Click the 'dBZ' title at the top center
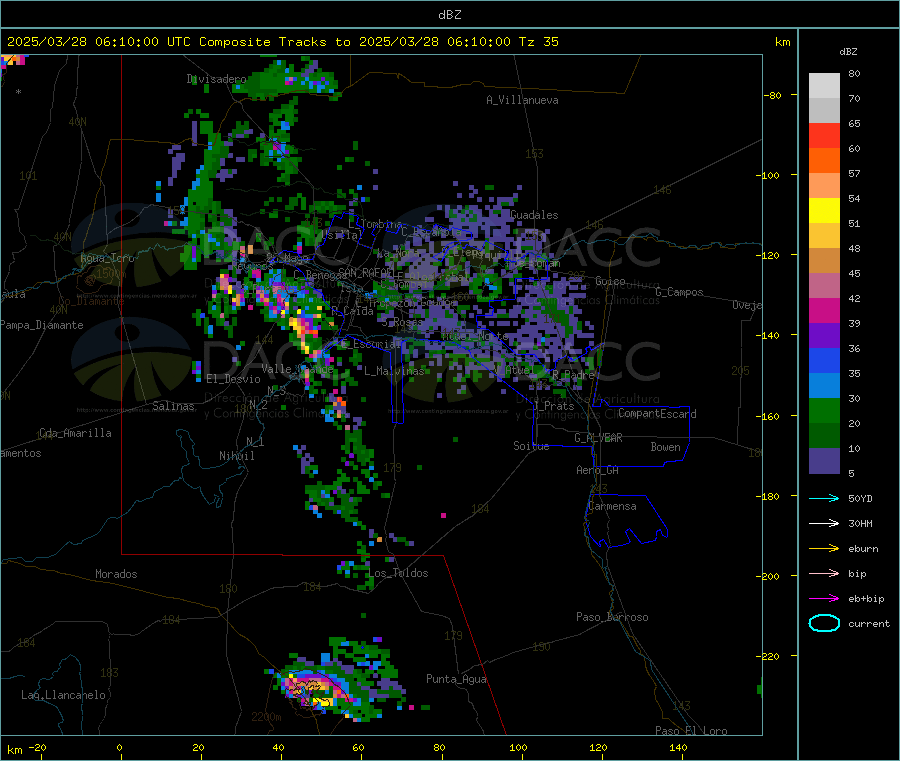 [x=449, y=15]
